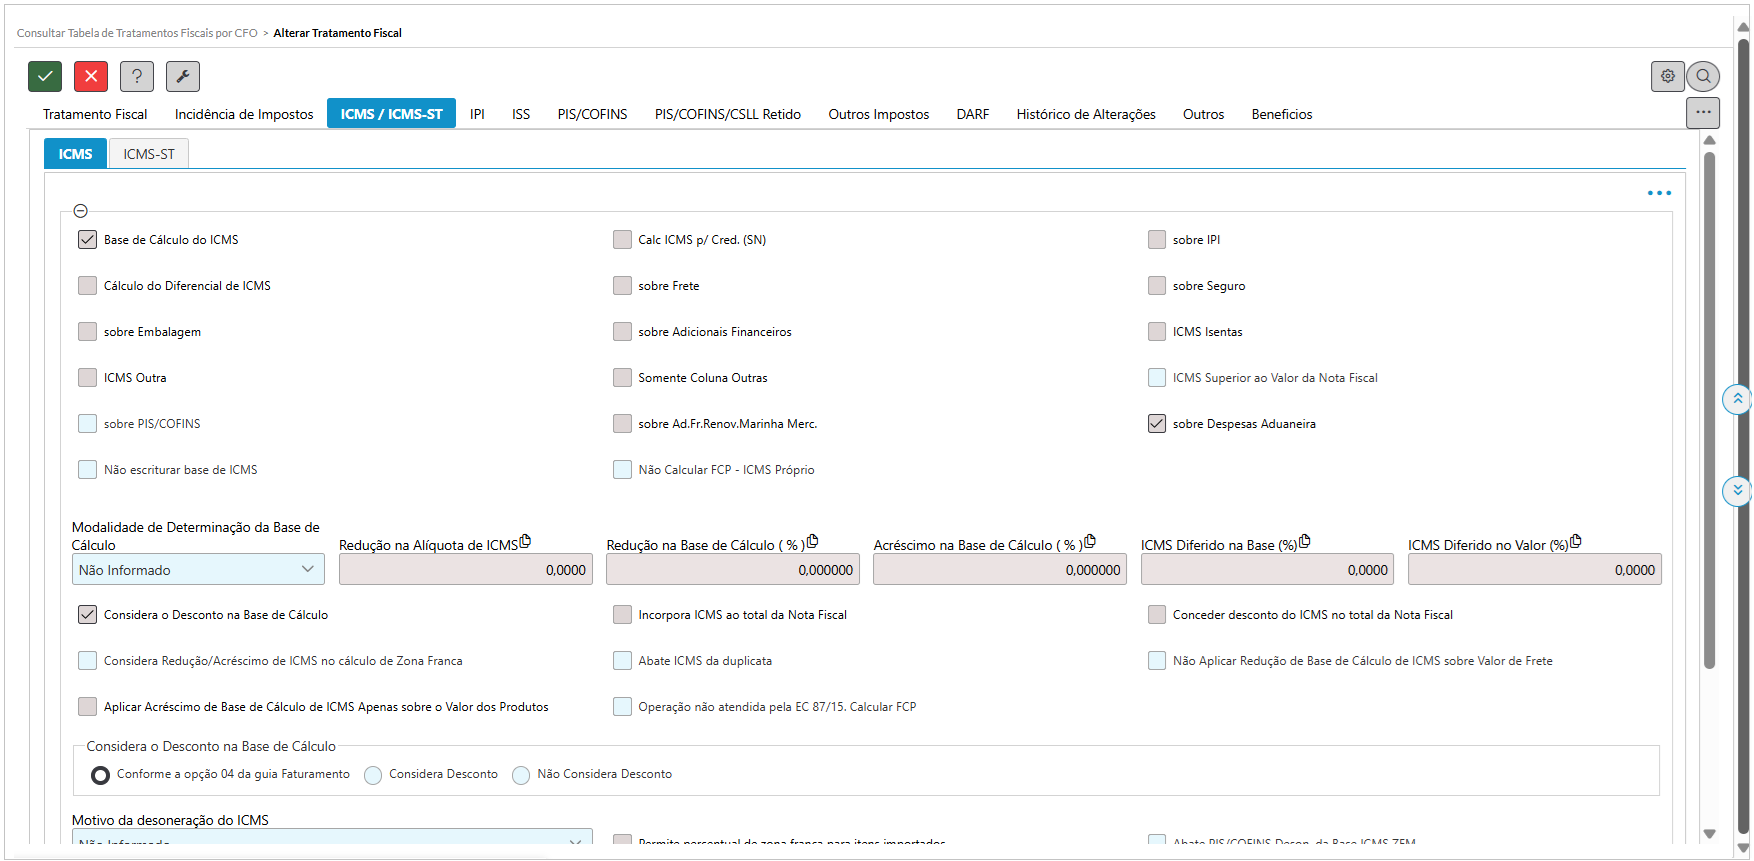Open help with the question mark icon
This screenshot has height=861, width=1754.
pos(137,76)
